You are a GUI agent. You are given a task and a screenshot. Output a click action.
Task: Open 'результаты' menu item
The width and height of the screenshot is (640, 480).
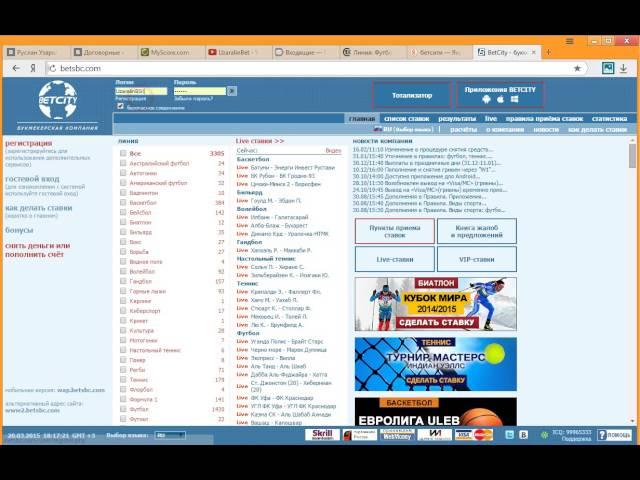coord(457,119)
